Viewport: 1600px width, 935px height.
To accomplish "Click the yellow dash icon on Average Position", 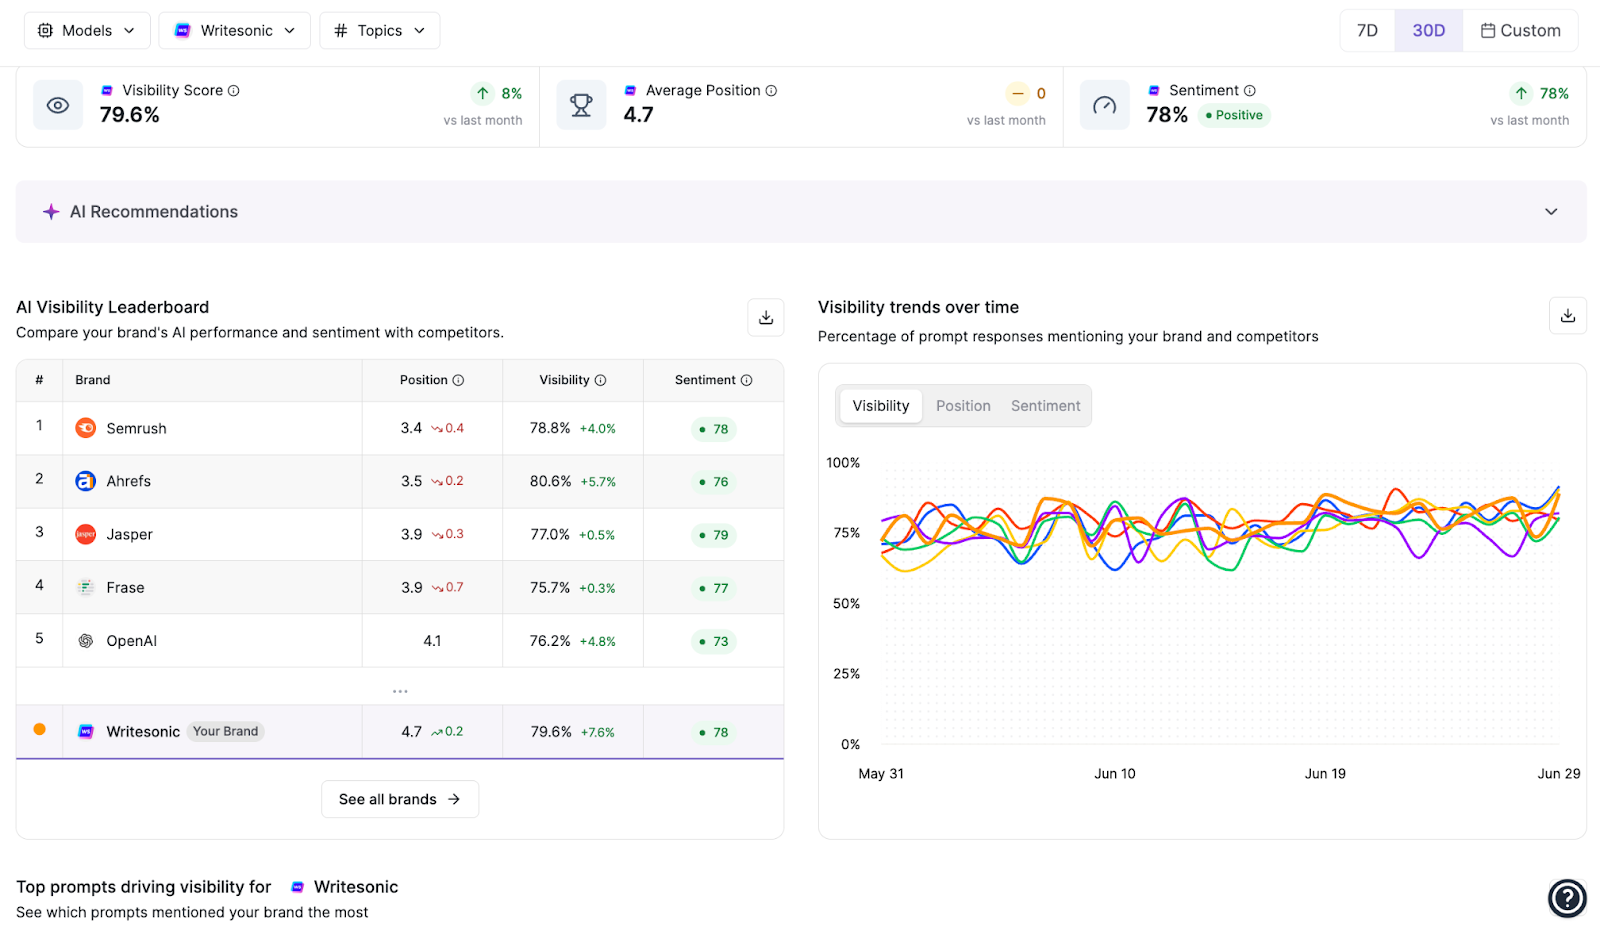I will pyautogui.click(x=1018, y=93).
